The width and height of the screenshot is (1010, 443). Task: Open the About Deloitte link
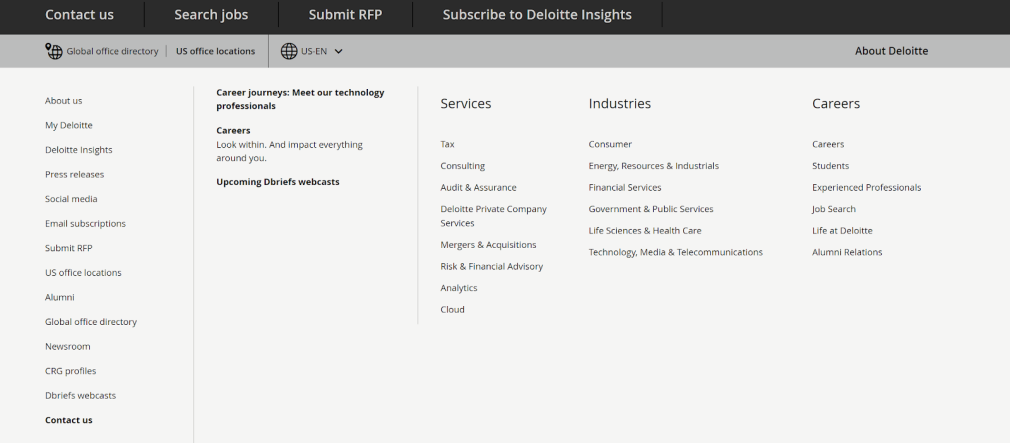[x=891, y=51]
